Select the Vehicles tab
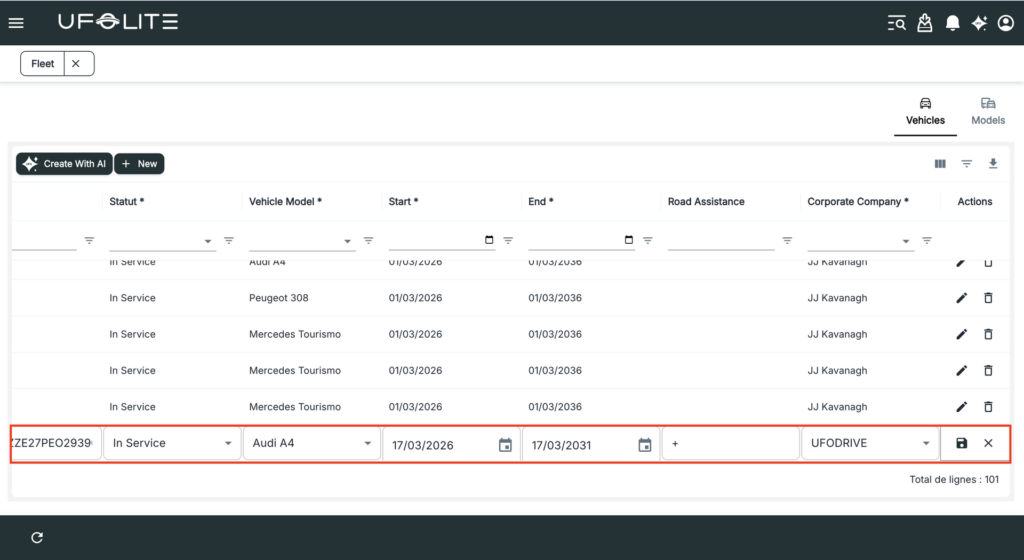The image size is (1024, 560). [925, 111]
